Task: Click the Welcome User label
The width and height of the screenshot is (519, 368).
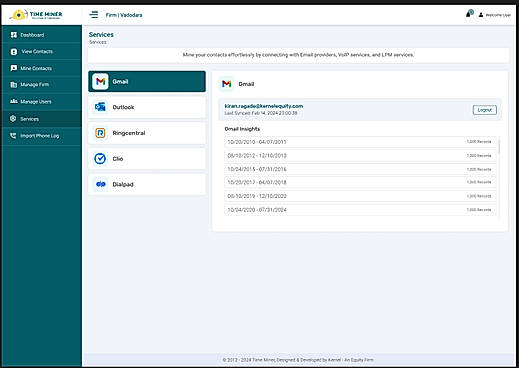Action: (498, 15)
